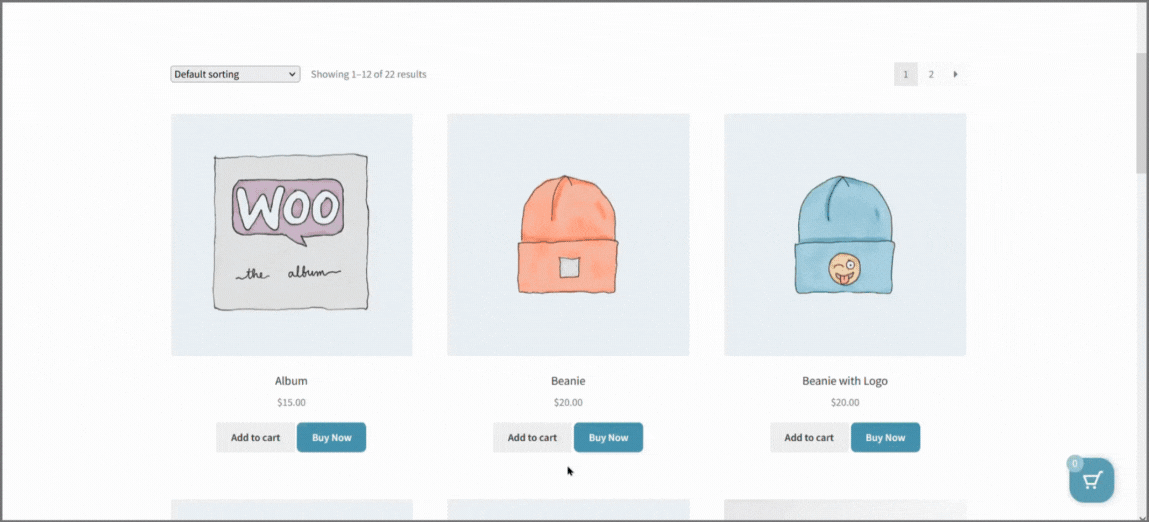Open the Beanie with Logo title link

point(845,381)
